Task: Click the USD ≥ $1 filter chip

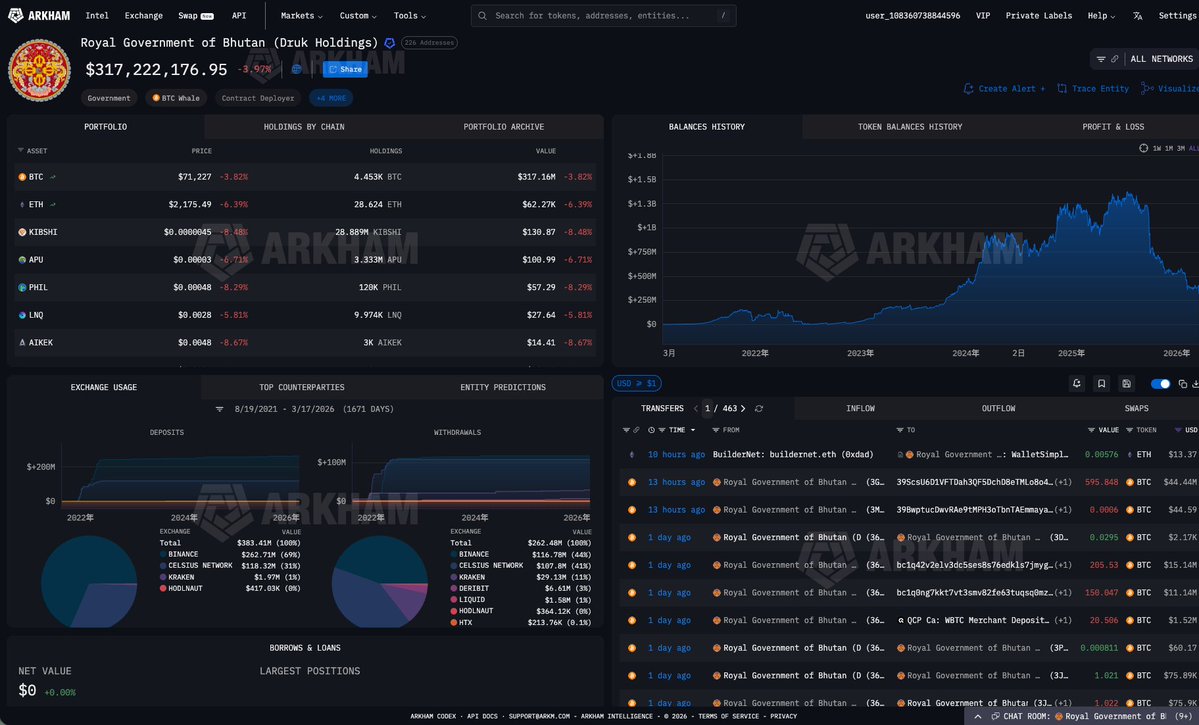Action: tap(636, 383)
